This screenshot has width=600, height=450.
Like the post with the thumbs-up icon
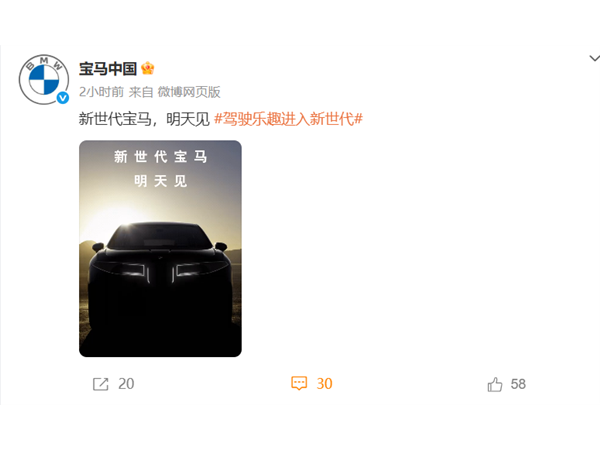pos(495,384)
